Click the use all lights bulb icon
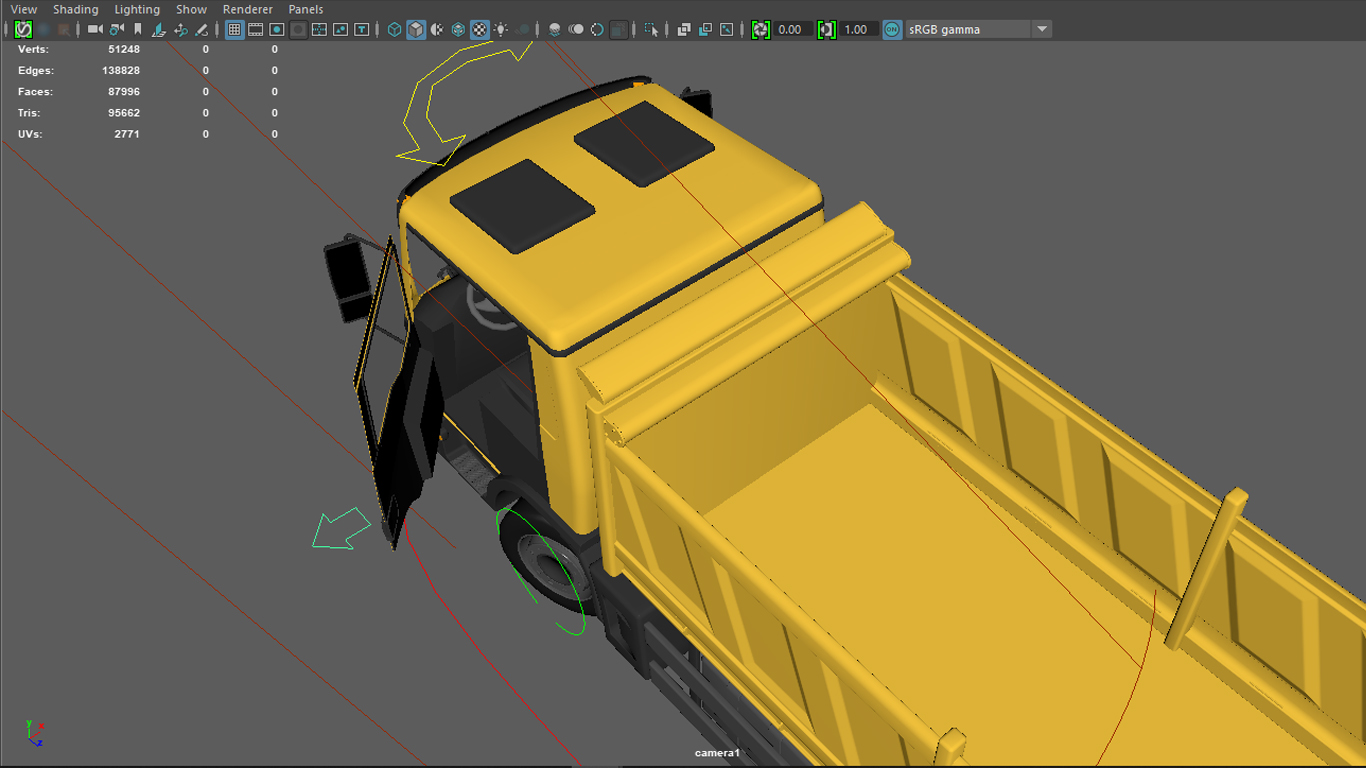1366x768 pixels. pos(501,30)
